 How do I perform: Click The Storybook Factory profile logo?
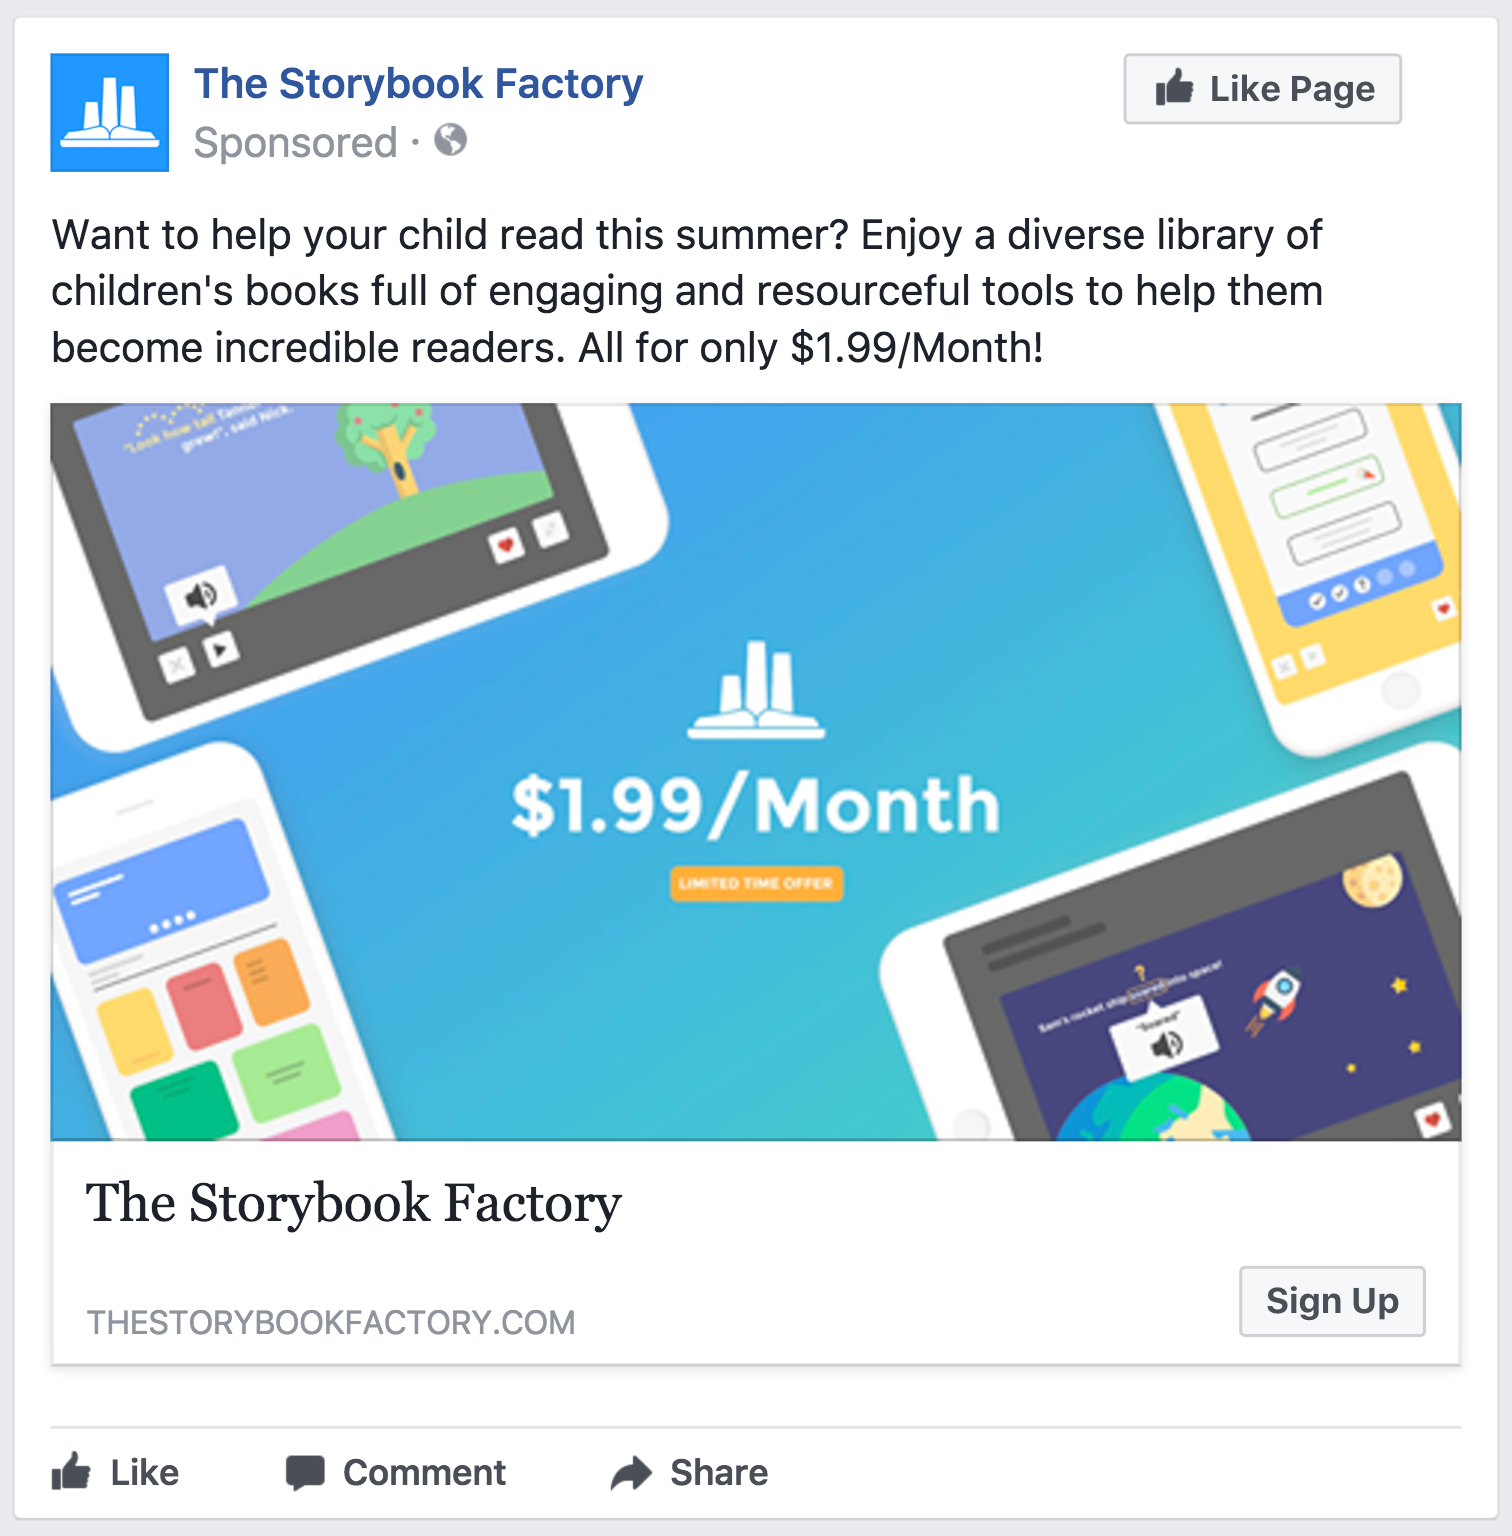pyautogui.click(x=110, y=113)
